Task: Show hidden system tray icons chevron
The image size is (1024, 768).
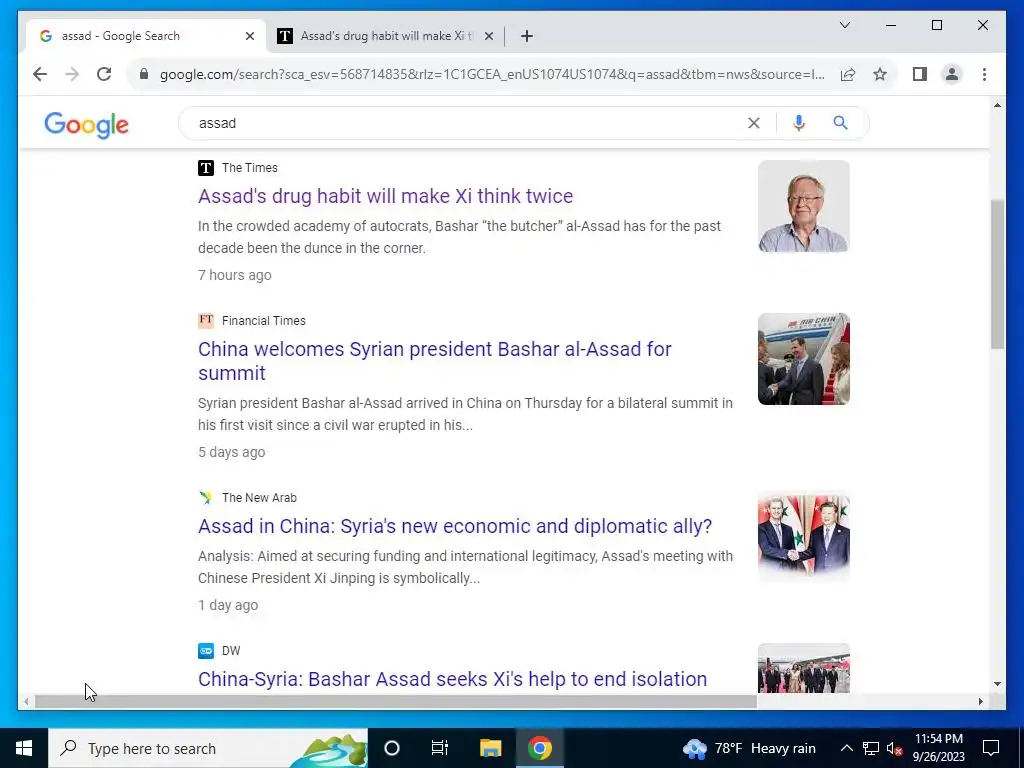Action: (846, 748)
